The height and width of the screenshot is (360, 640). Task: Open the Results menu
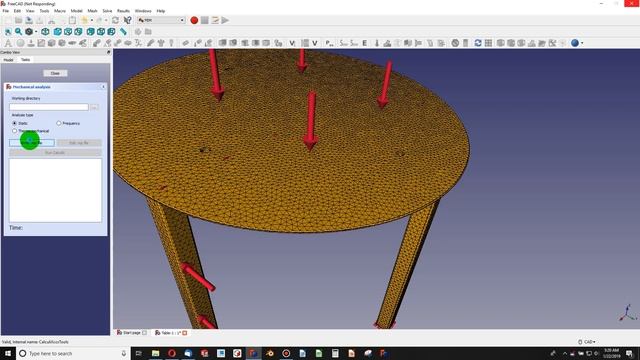tap(123, 11)
